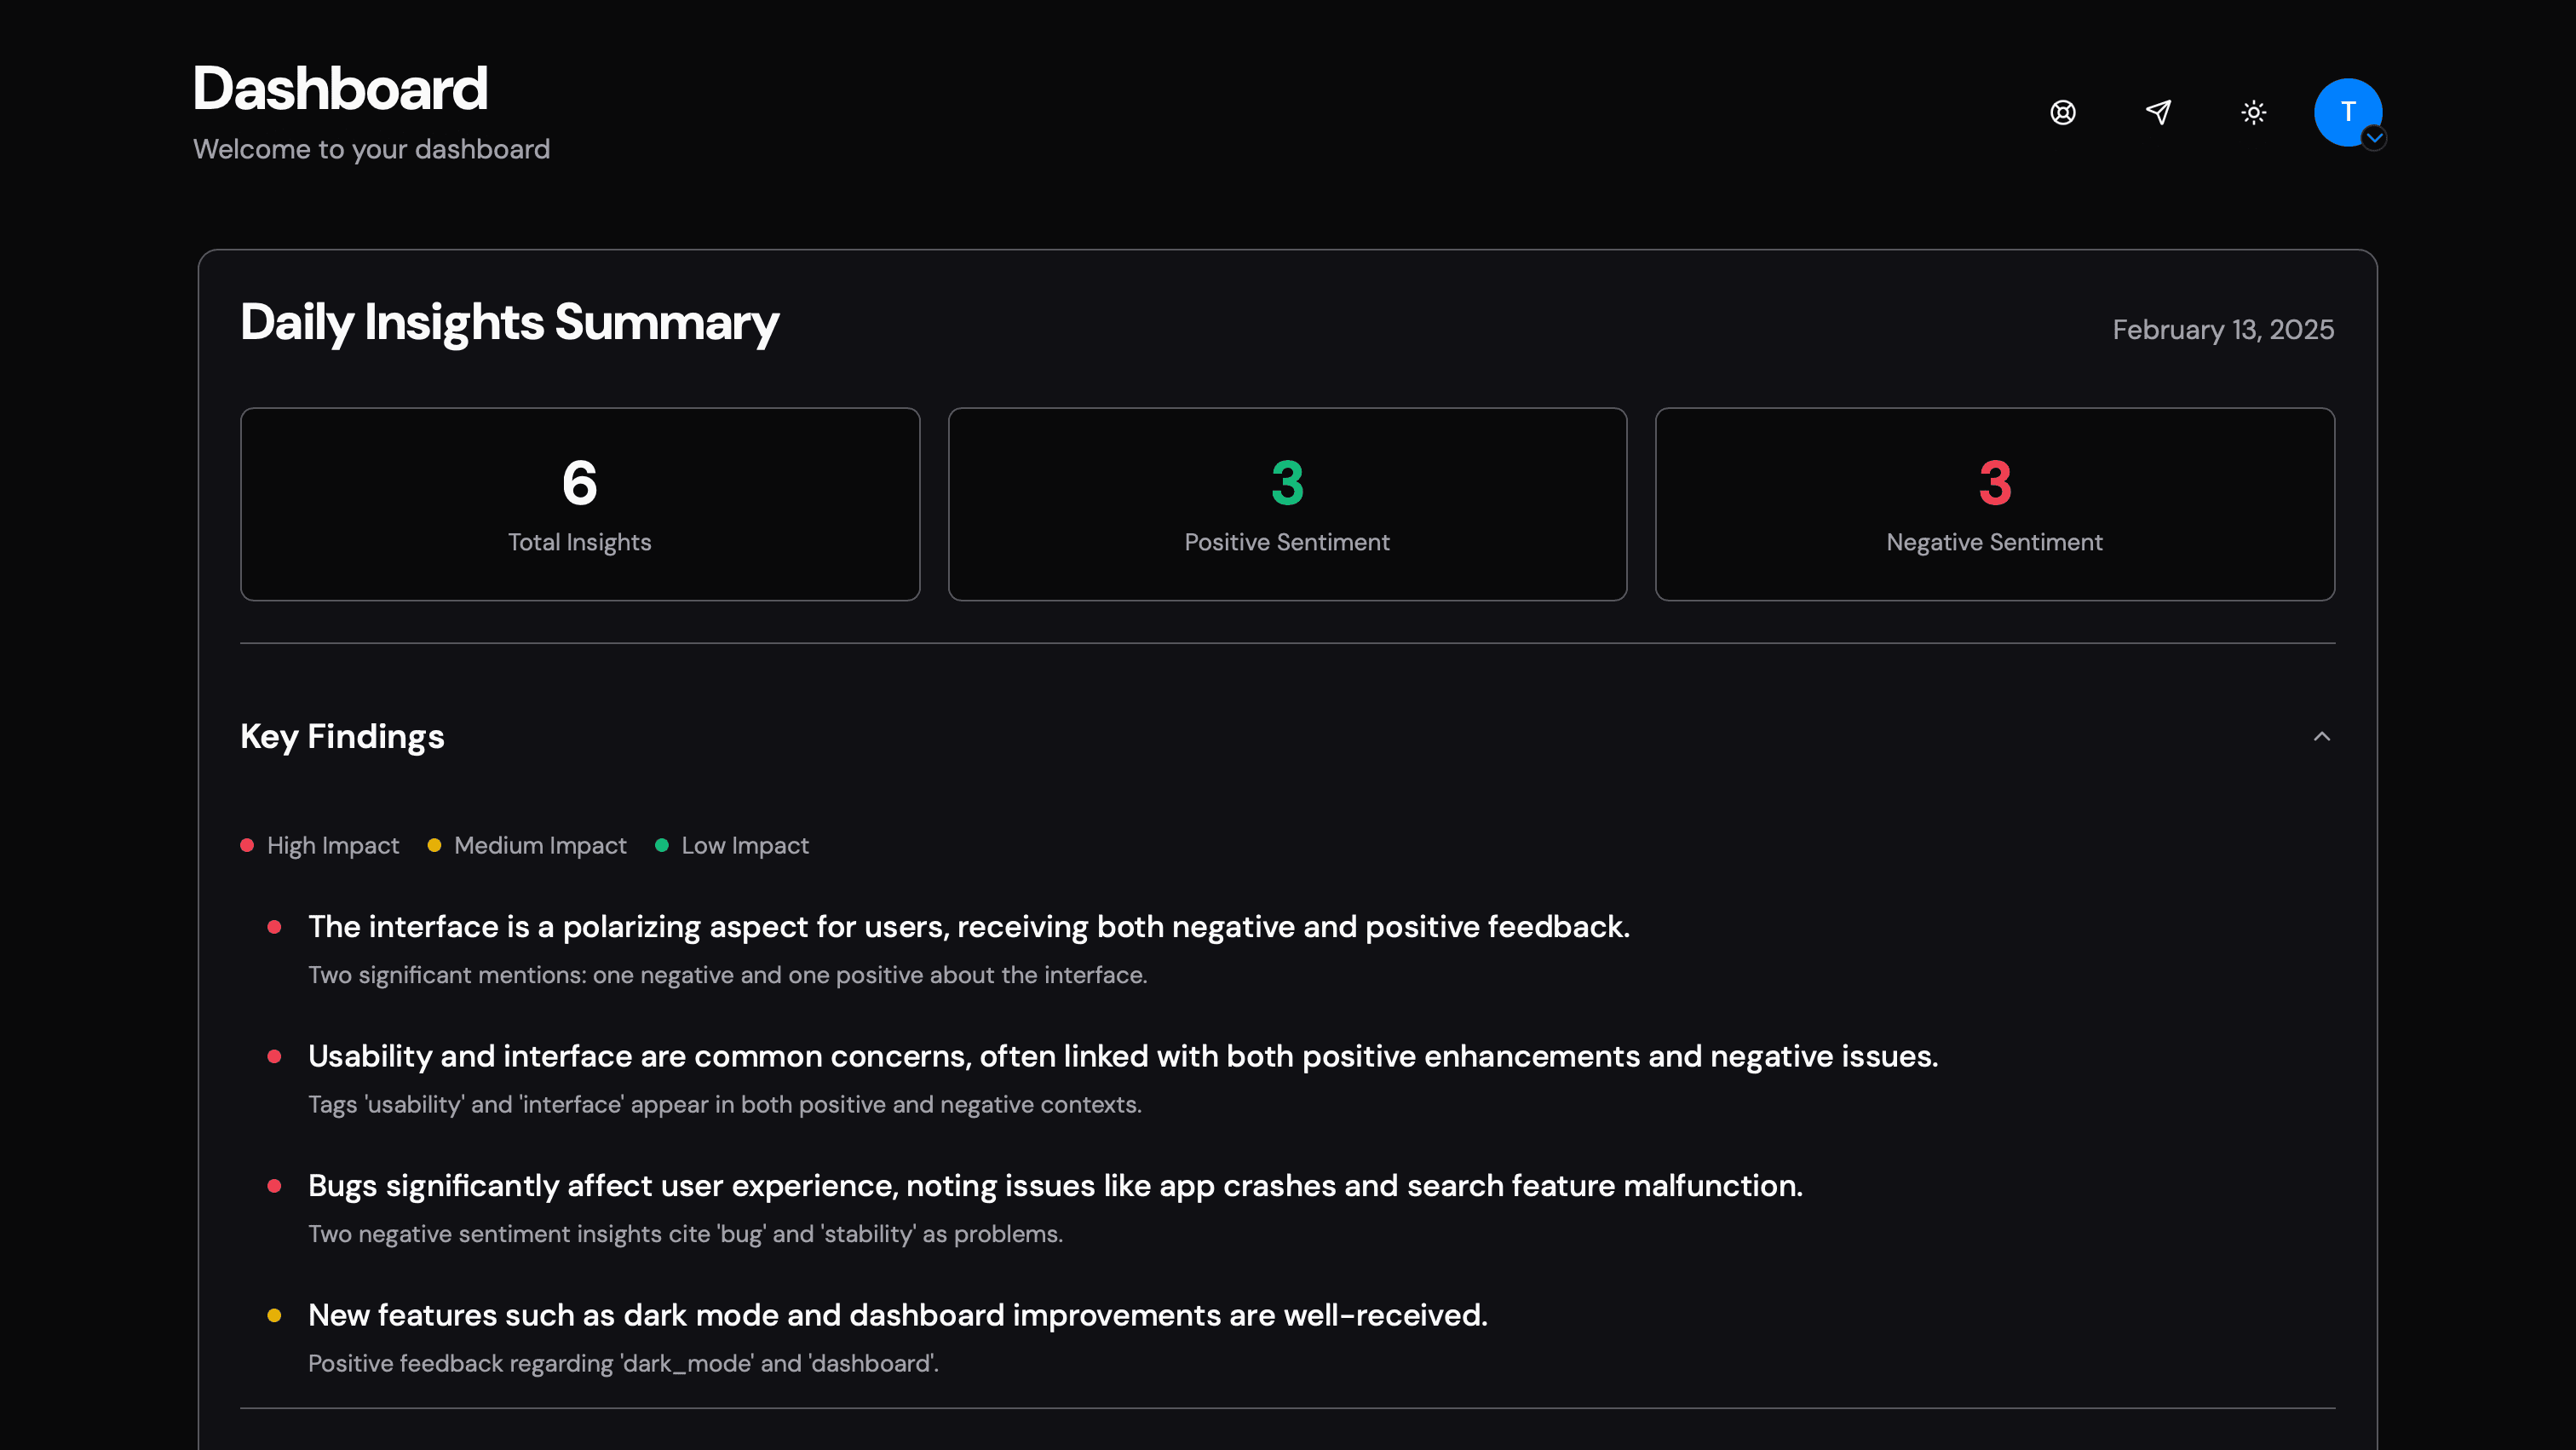Click the avatar dropdown chevron badge

point(2374,138)
